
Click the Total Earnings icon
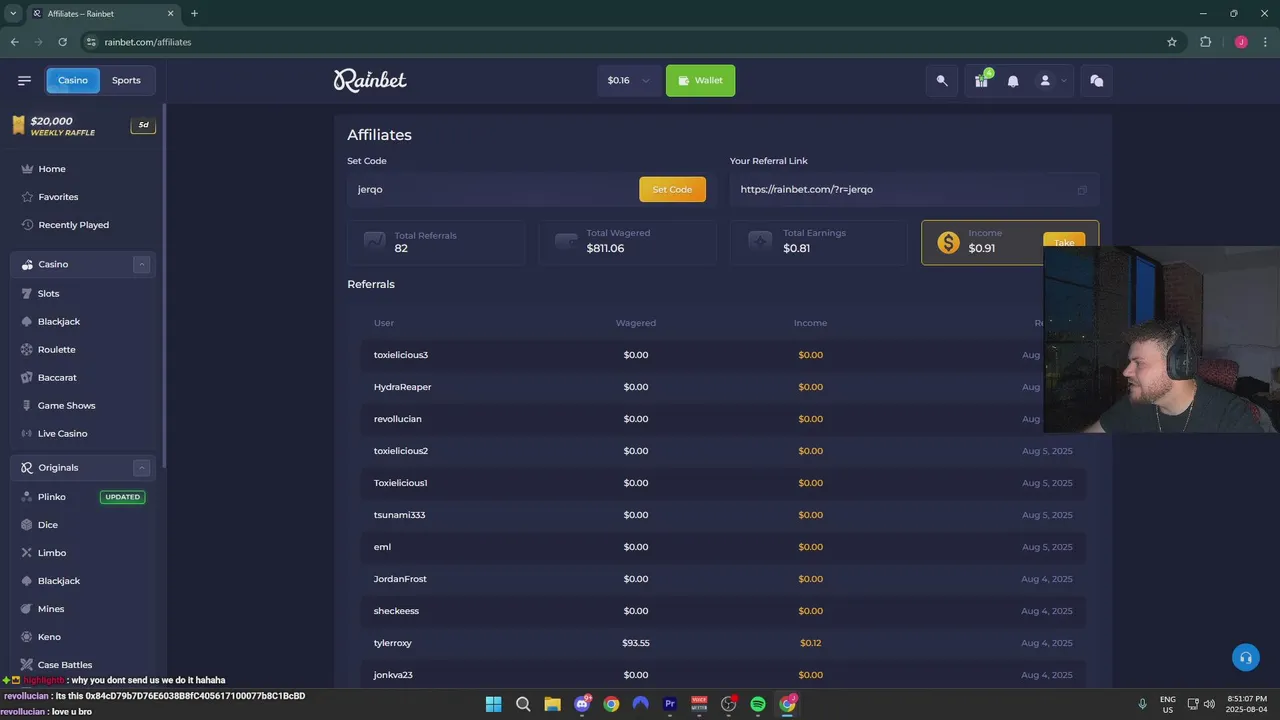click(x=760, y=241)
